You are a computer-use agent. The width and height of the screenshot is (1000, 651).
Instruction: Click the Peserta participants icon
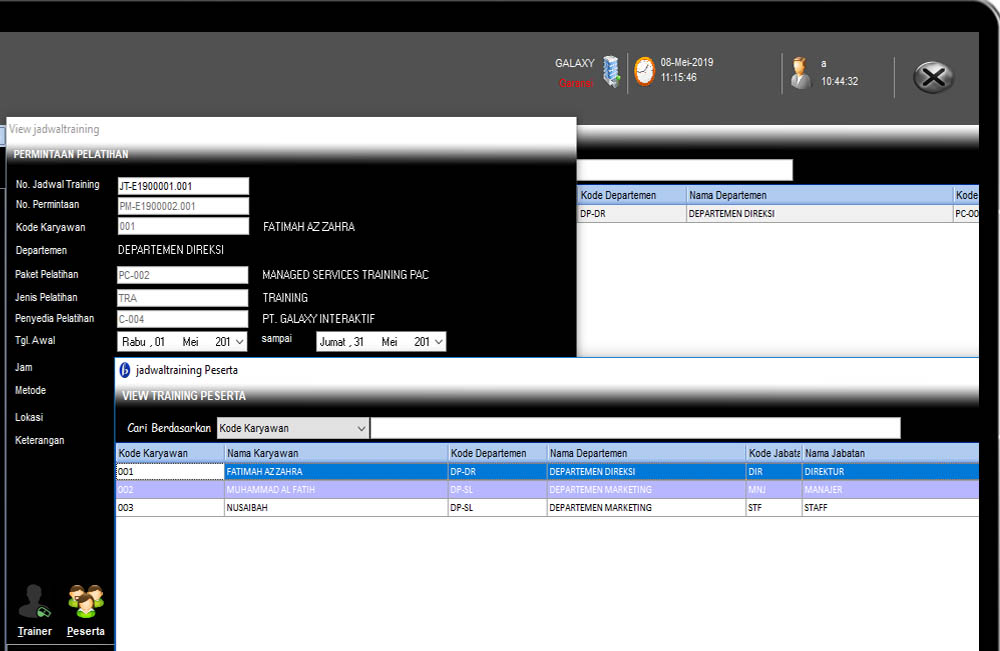pos(85,602)
